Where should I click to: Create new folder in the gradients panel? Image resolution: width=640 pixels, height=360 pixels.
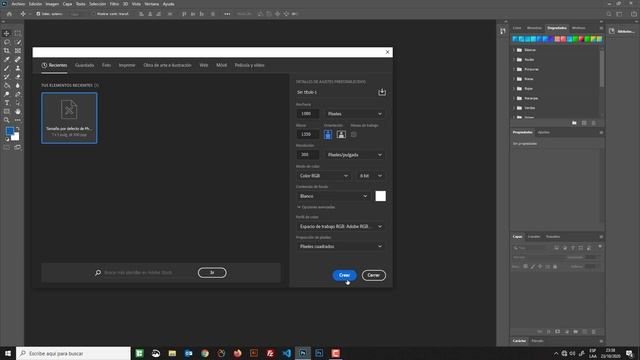click(x=574, y=123)
